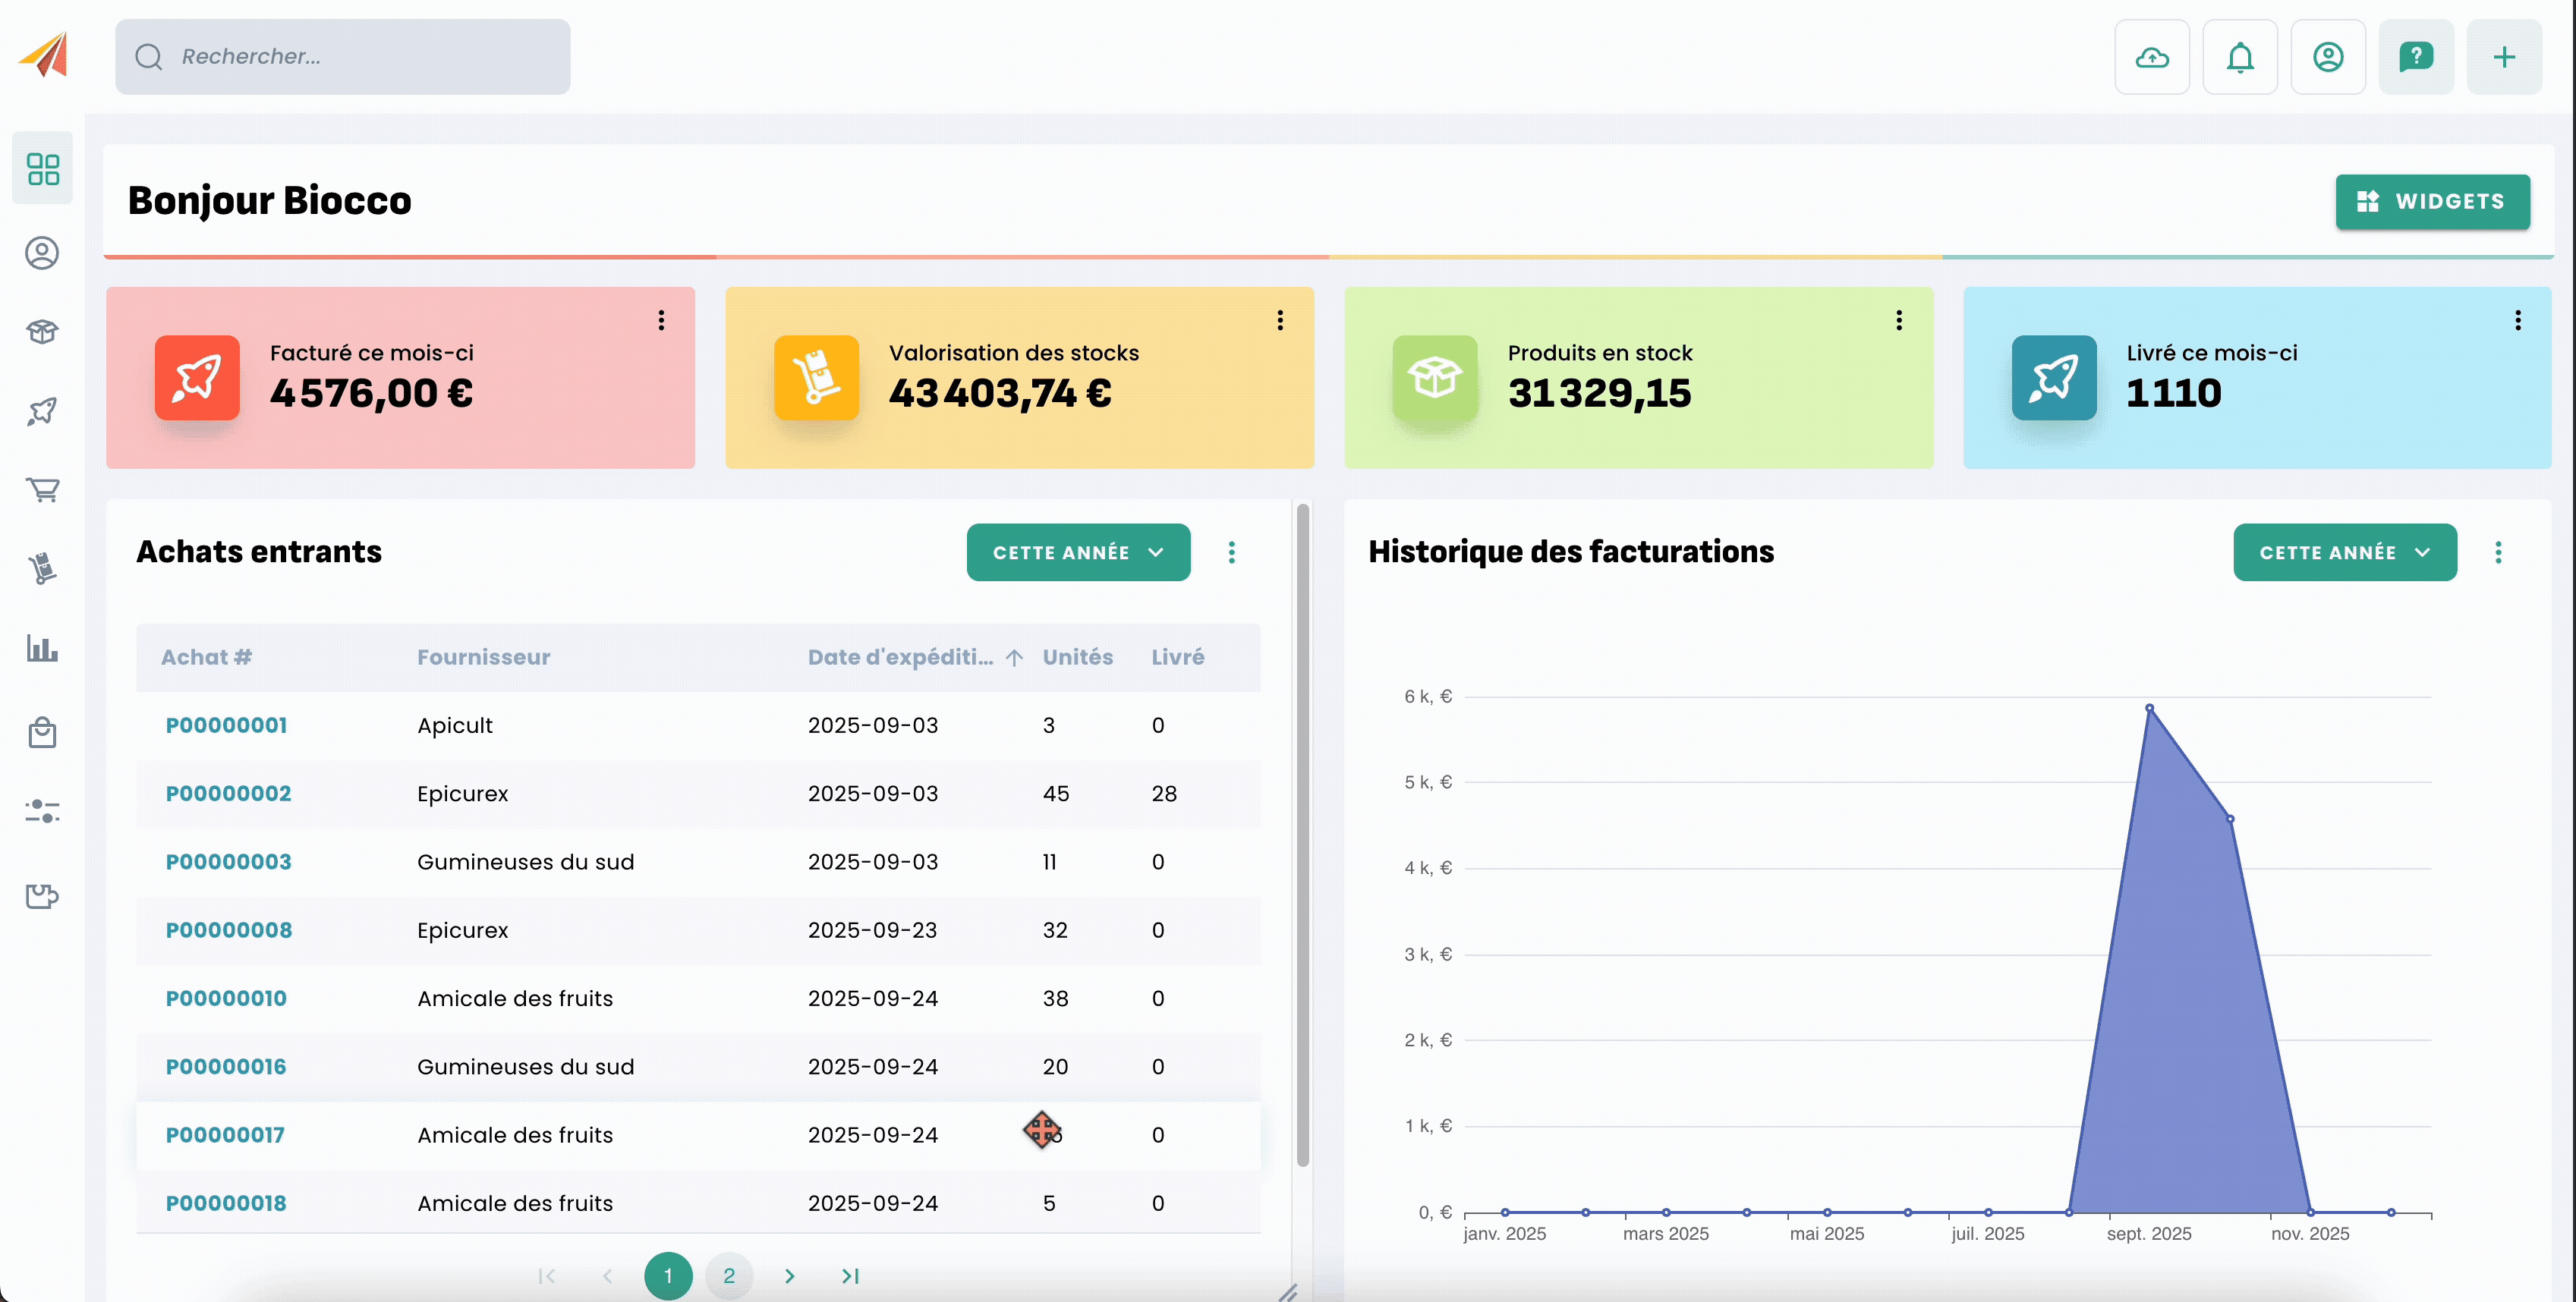Open the bar chart reports sidebar icon
The height and width of the screenshot is (1302, 2576).
[x=42, y=649]
